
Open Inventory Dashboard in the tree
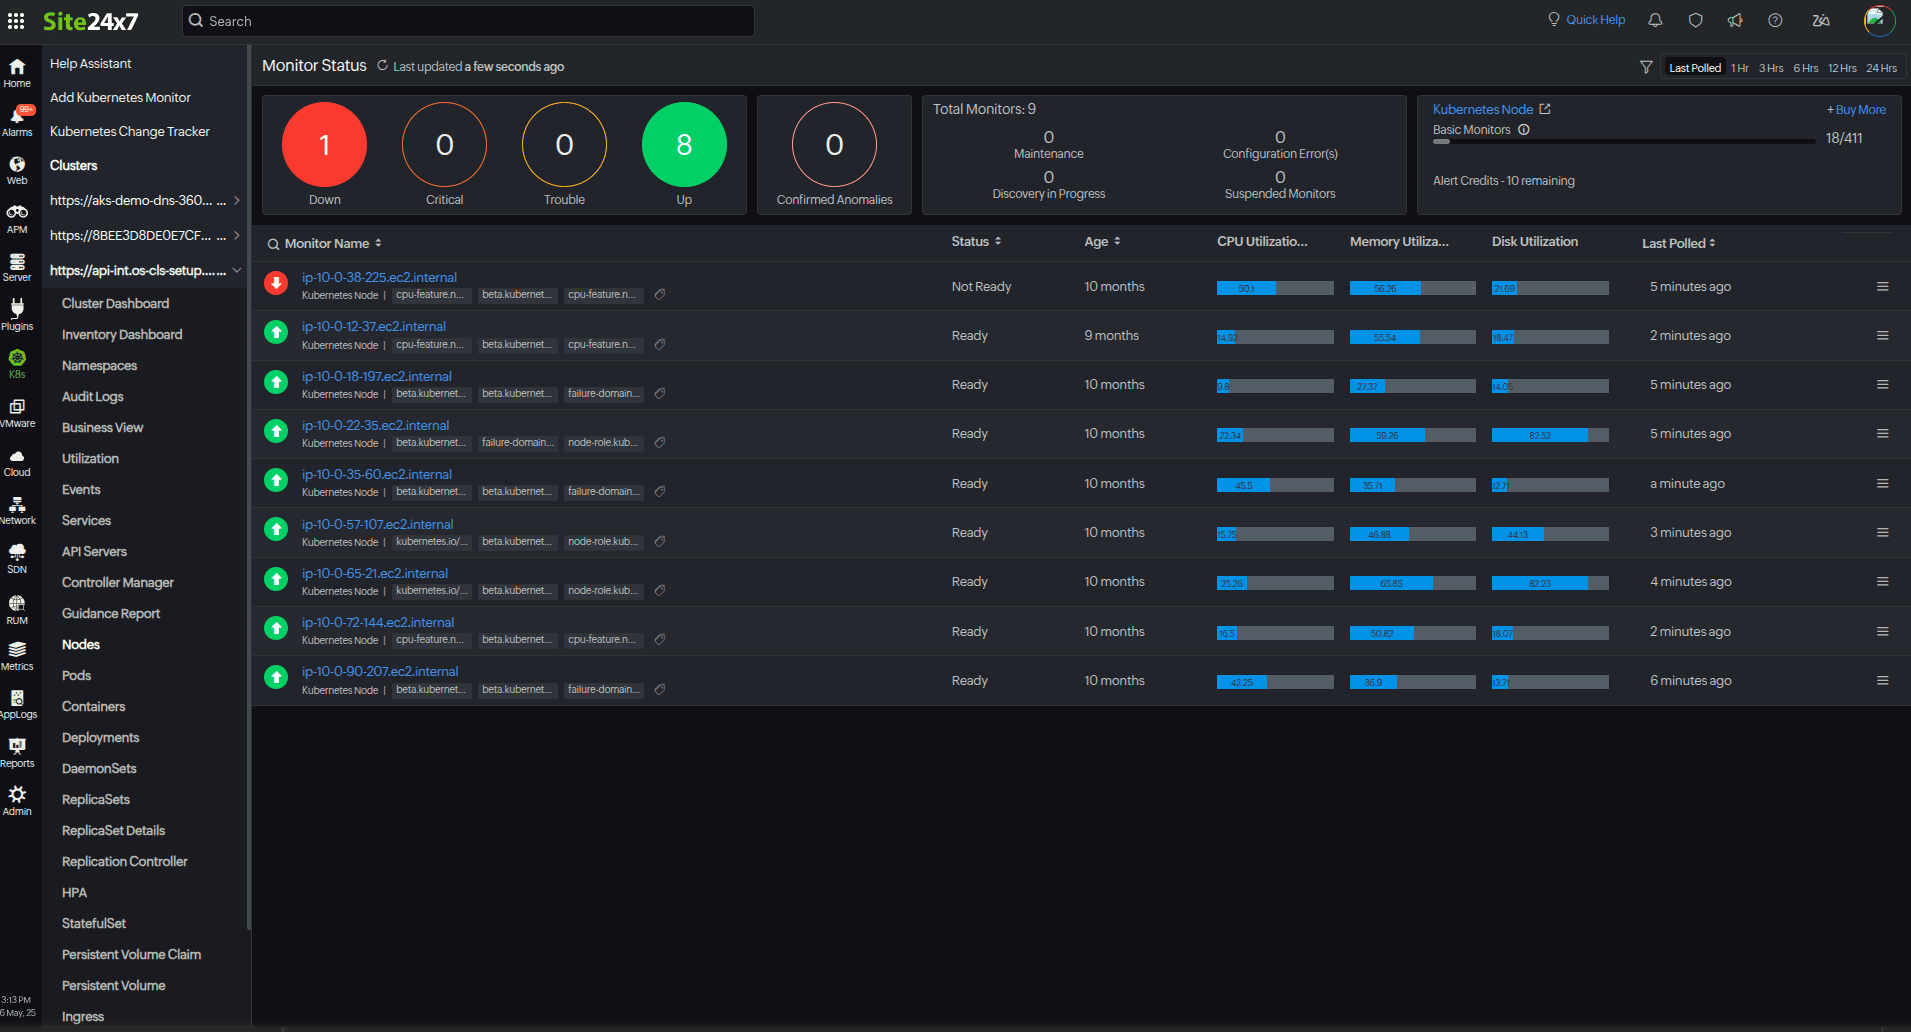pos(122,335)
